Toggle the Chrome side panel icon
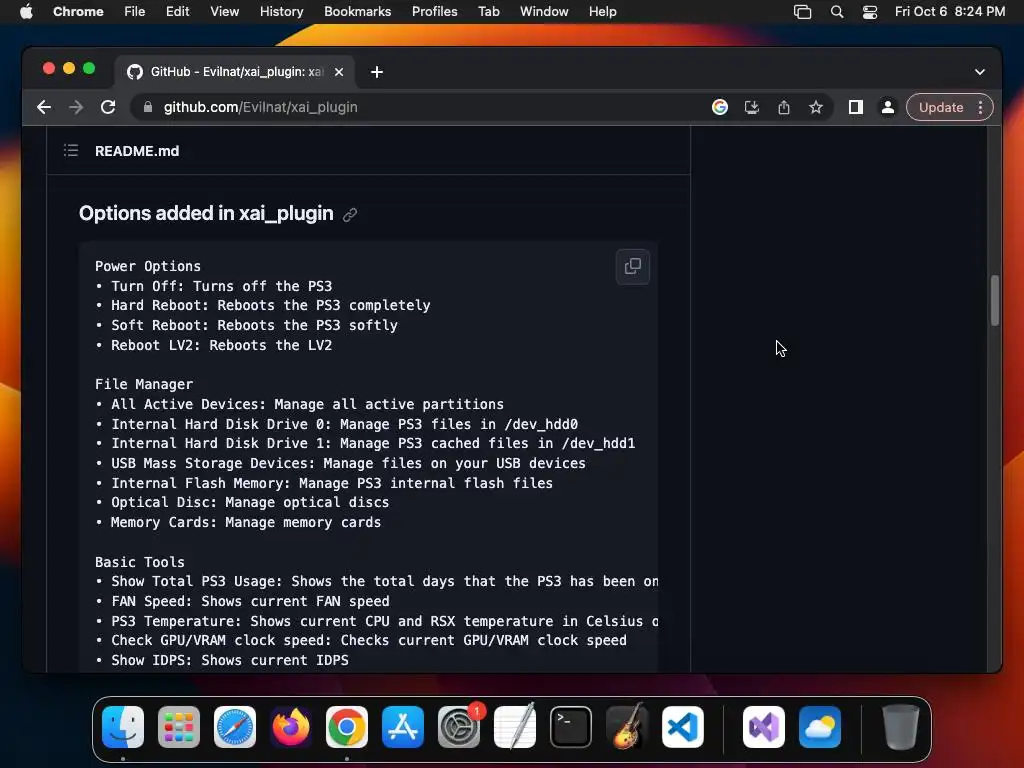Image resolution: width=1024 pixels, height=768 pixels. 856,107
